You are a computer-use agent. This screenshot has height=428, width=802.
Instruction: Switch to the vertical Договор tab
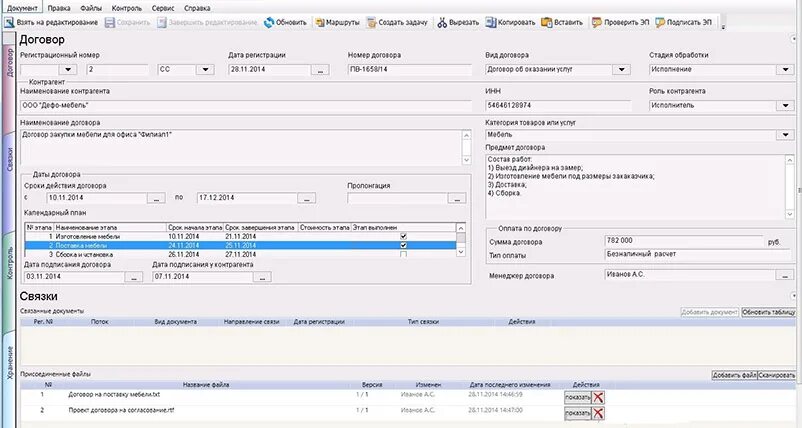pos(10,63)
